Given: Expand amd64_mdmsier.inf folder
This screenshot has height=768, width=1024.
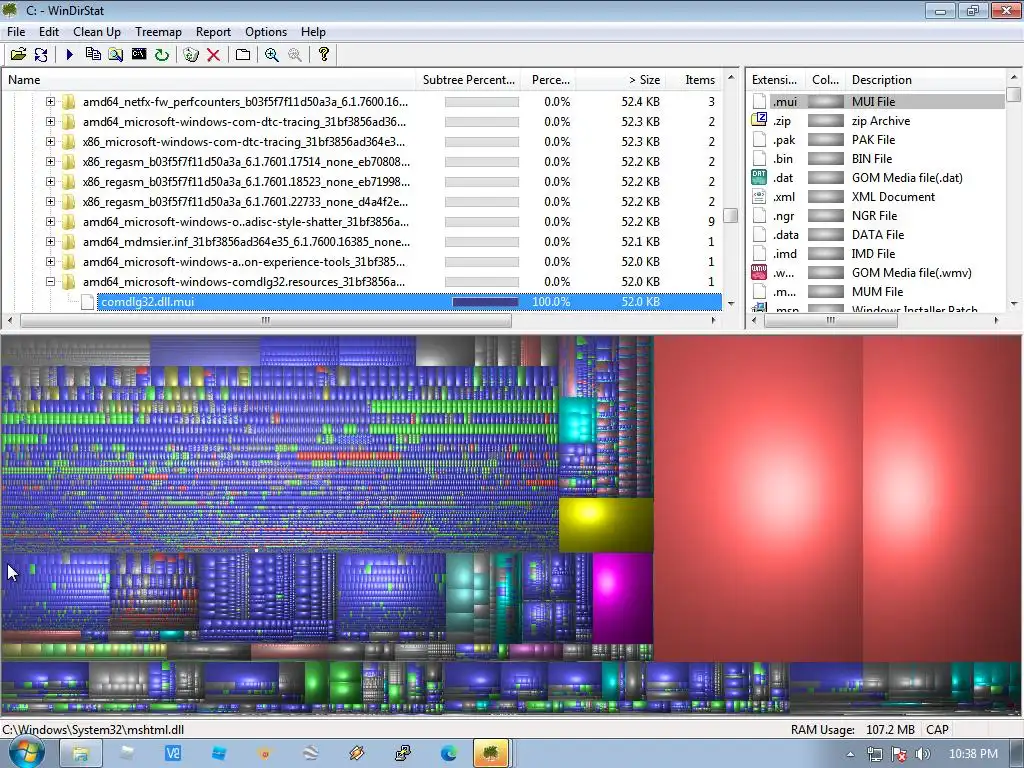Looking at the screenshot, I should (50, 242).
